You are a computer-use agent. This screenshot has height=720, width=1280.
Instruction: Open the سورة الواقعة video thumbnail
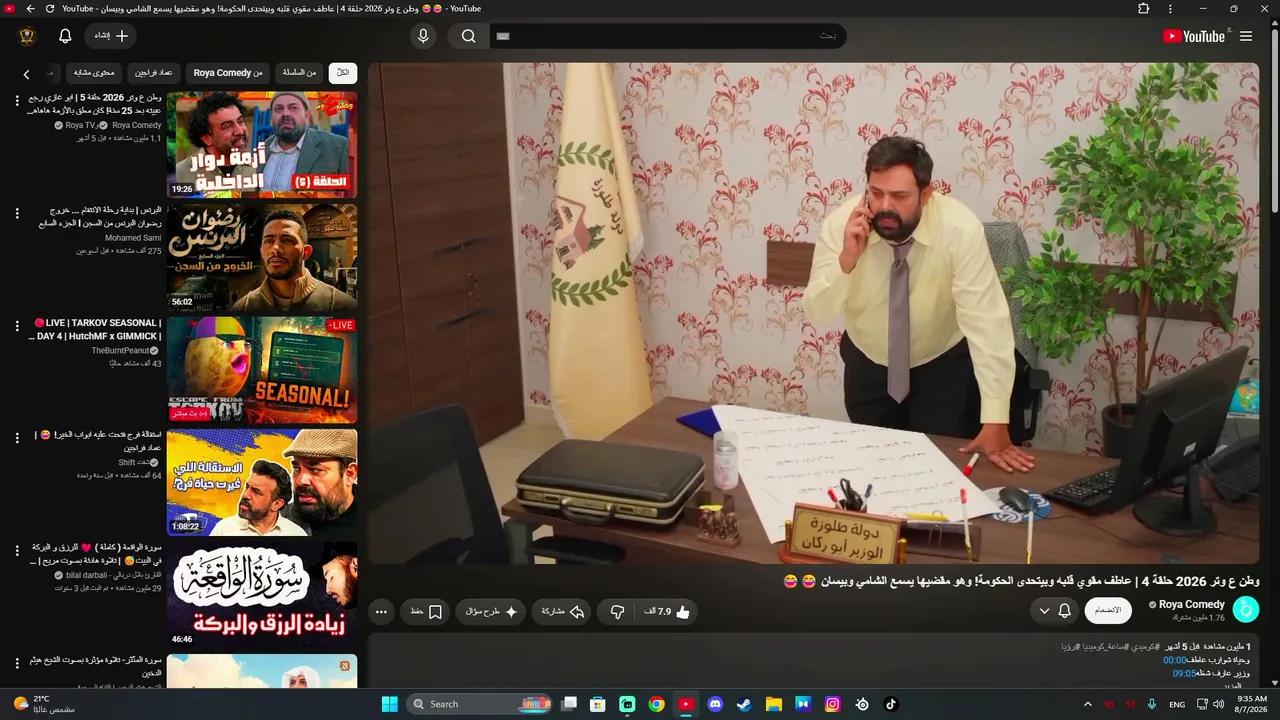(x=262, y=595)
